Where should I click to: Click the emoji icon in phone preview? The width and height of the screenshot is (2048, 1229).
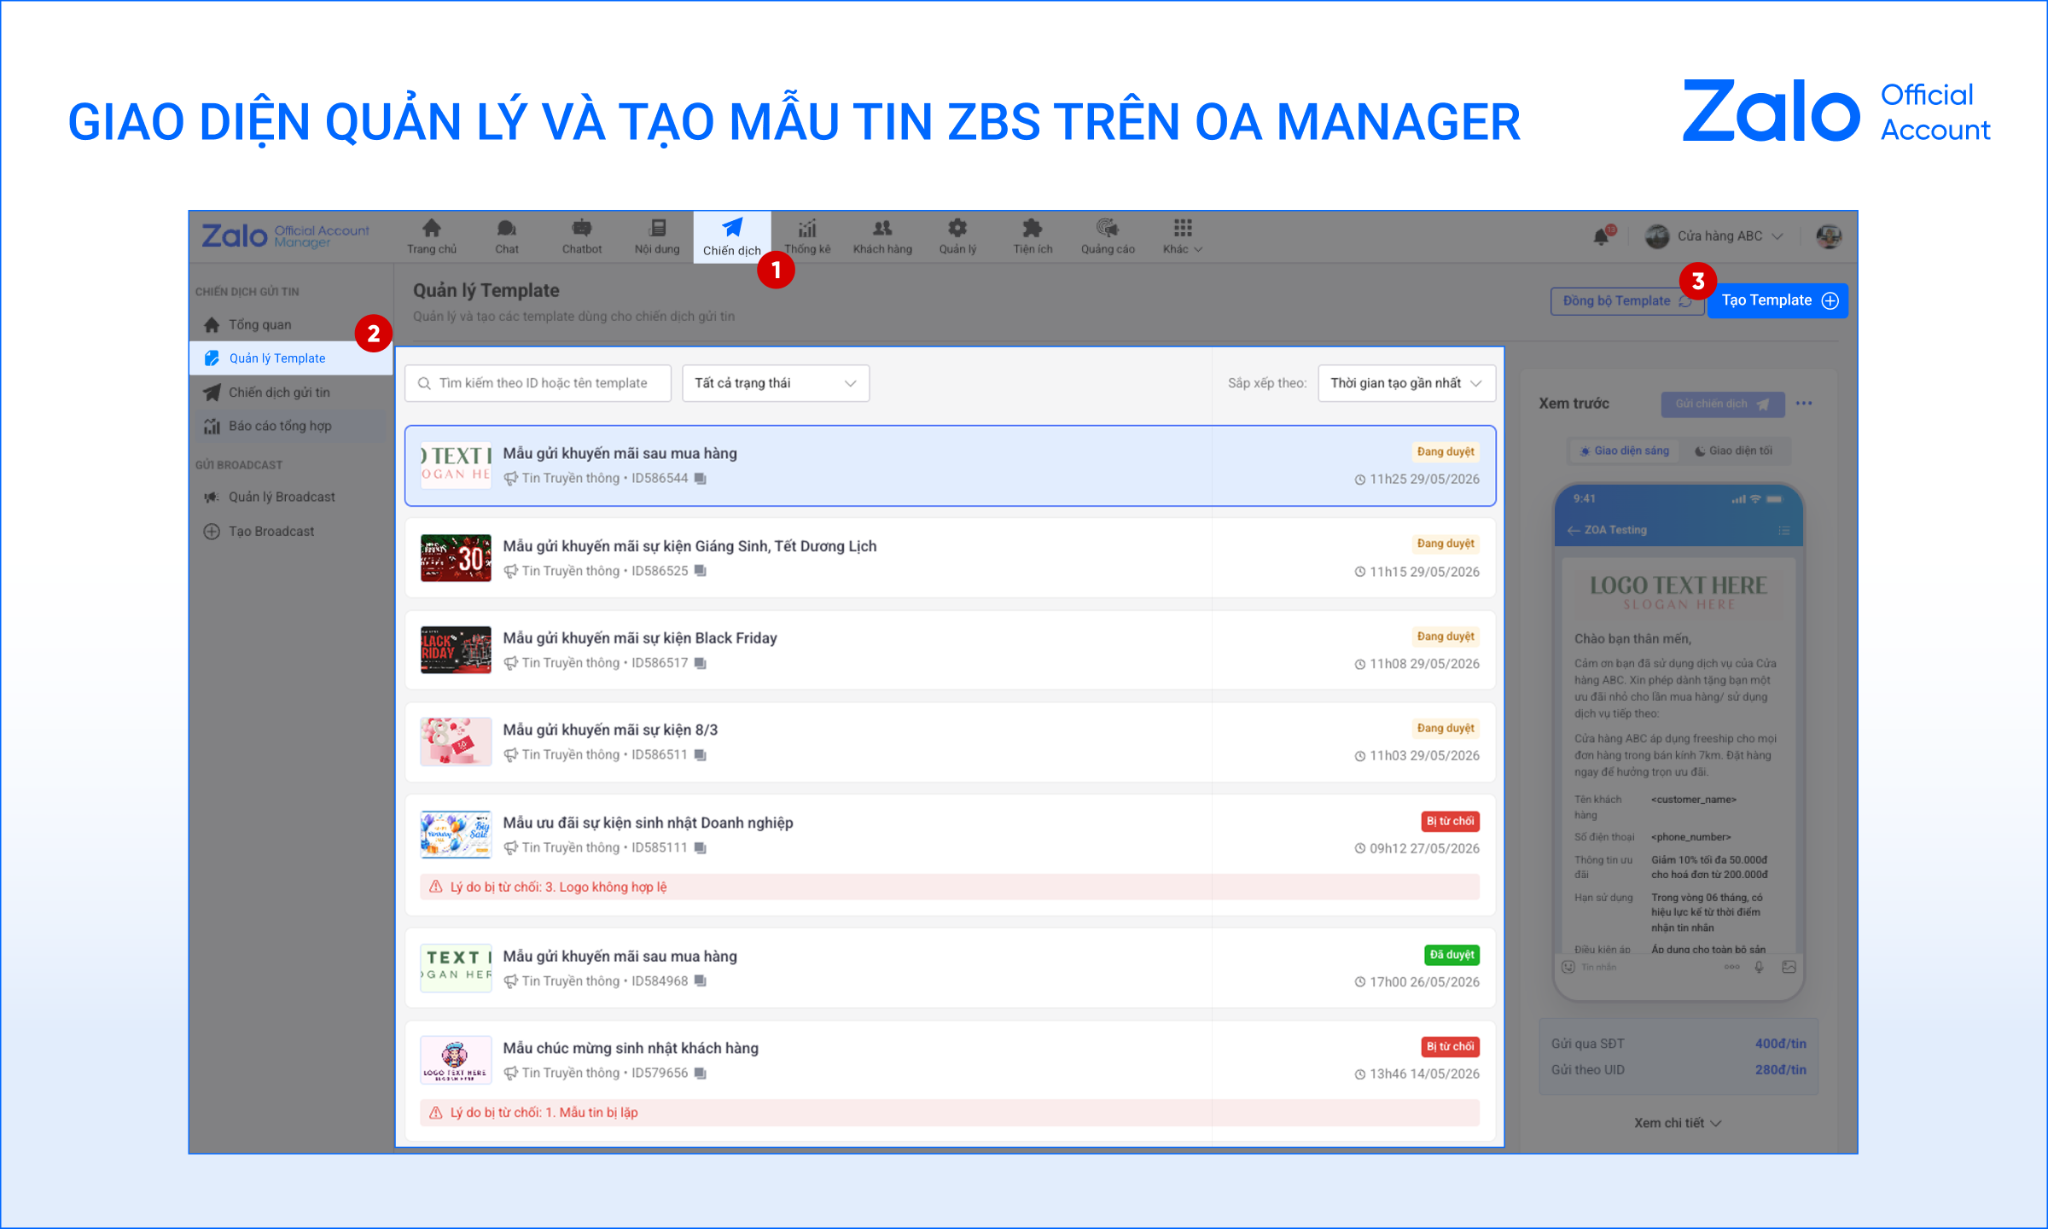pos(1568,967)
